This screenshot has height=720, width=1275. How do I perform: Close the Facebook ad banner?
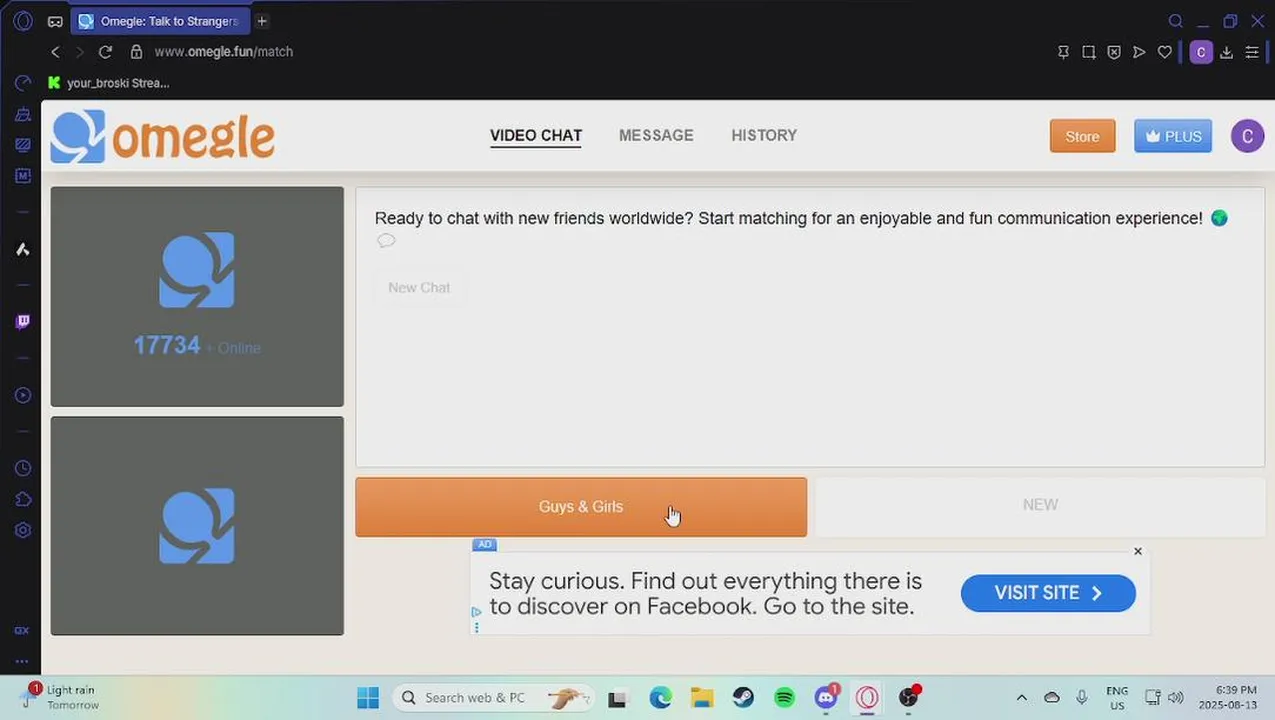pos(1138,551)
